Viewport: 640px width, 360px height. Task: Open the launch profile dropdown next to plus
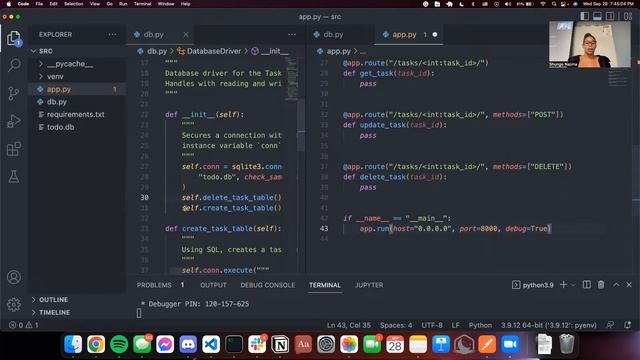[573, 285]
